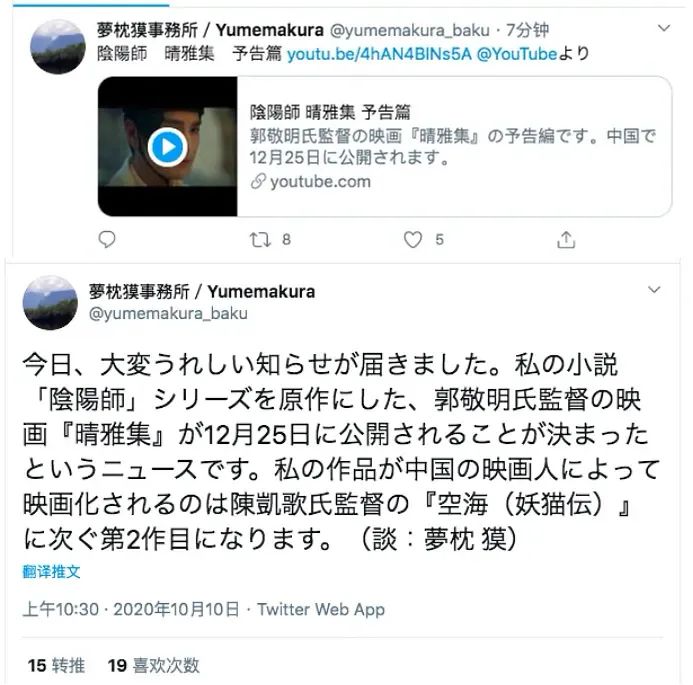Image resolution: width=693 pixels, height=685 pixels.
Task: Open the 19 喜欢次数 likes list
Action: [x=153, y=665]
